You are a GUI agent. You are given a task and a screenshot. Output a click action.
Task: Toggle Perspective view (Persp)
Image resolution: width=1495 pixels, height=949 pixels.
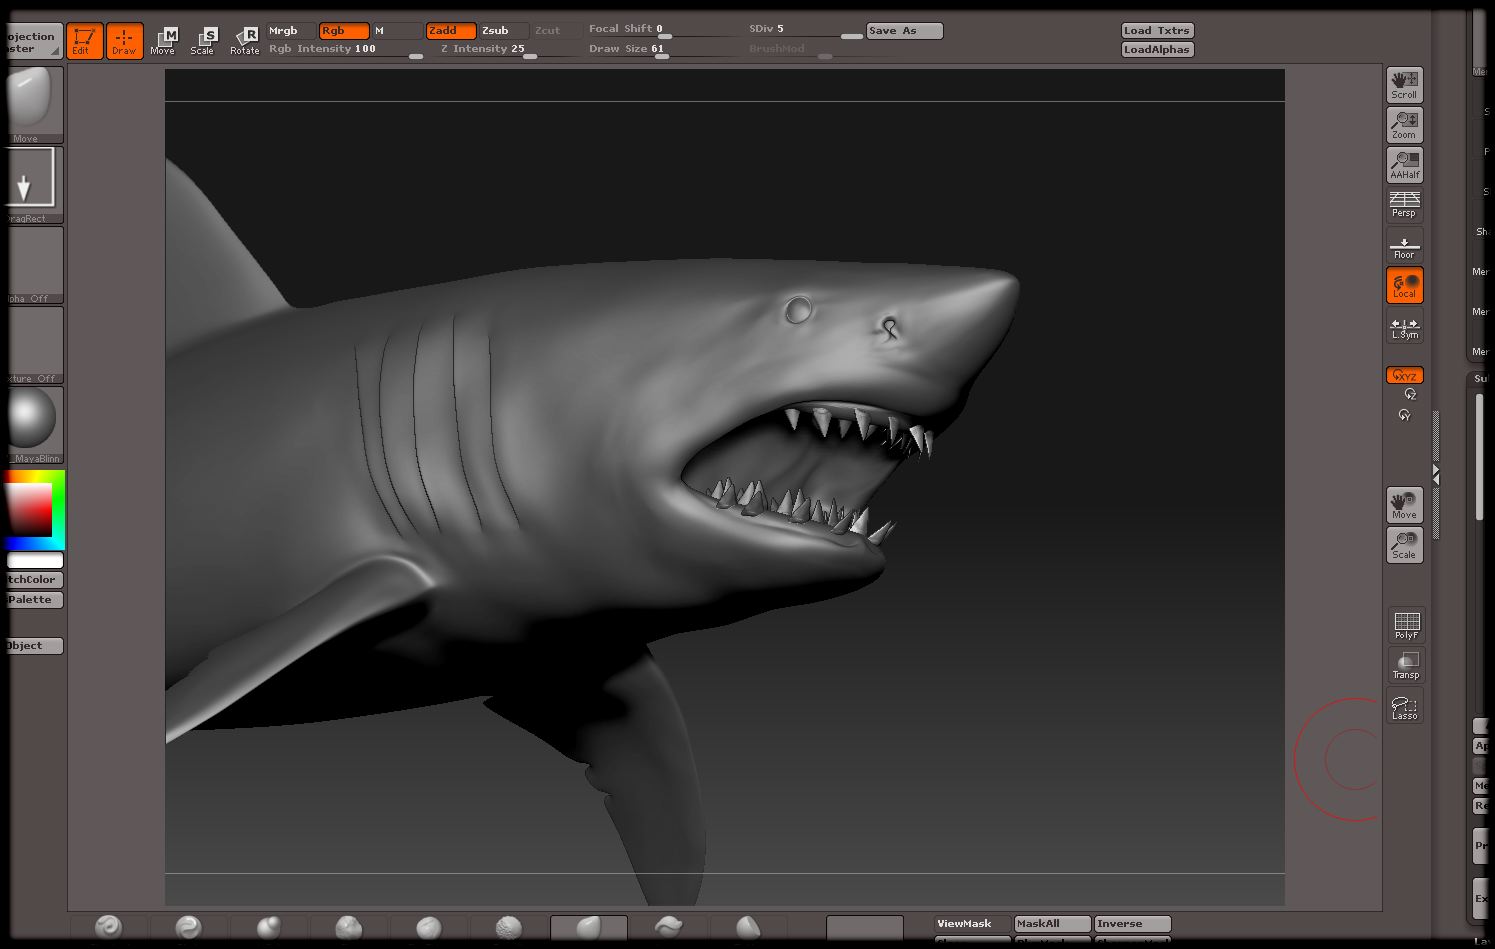pyautogui.click(x=1404, y=205)
